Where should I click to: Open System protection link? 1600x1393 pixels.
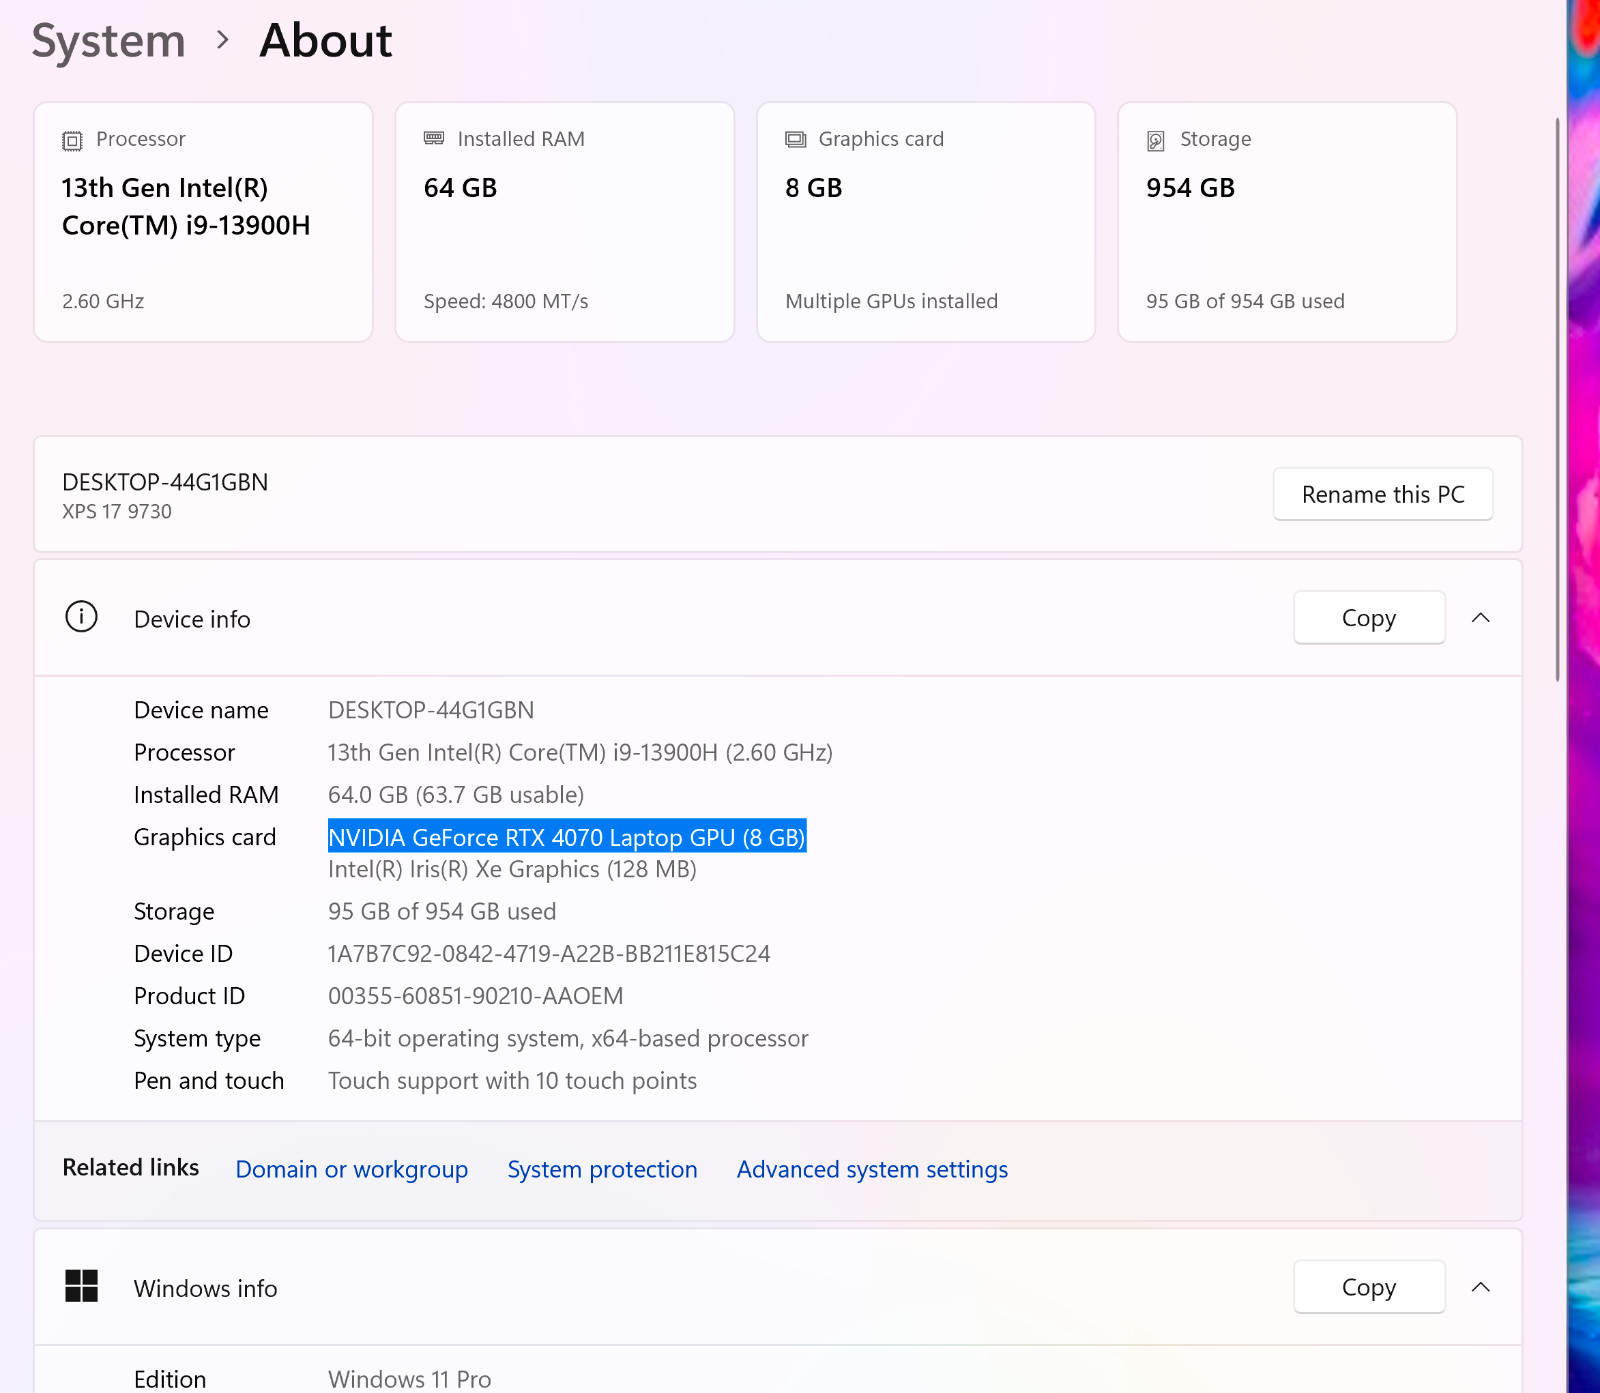(x=602, y=1169)
